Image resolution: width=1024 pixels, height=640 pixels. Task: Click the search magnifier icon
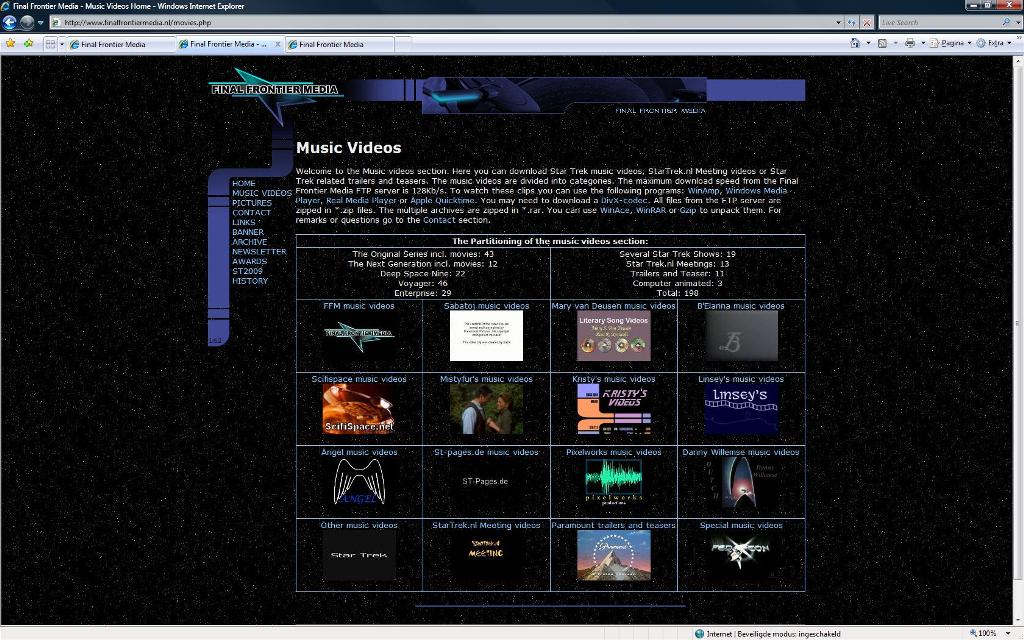click(x=1006, y=22)
